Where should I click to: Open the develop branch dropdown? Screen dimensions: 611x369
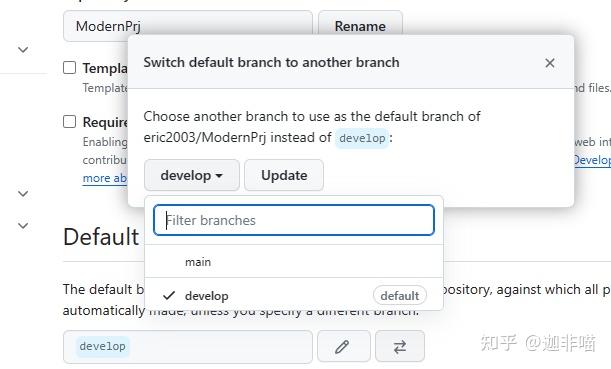192,175
